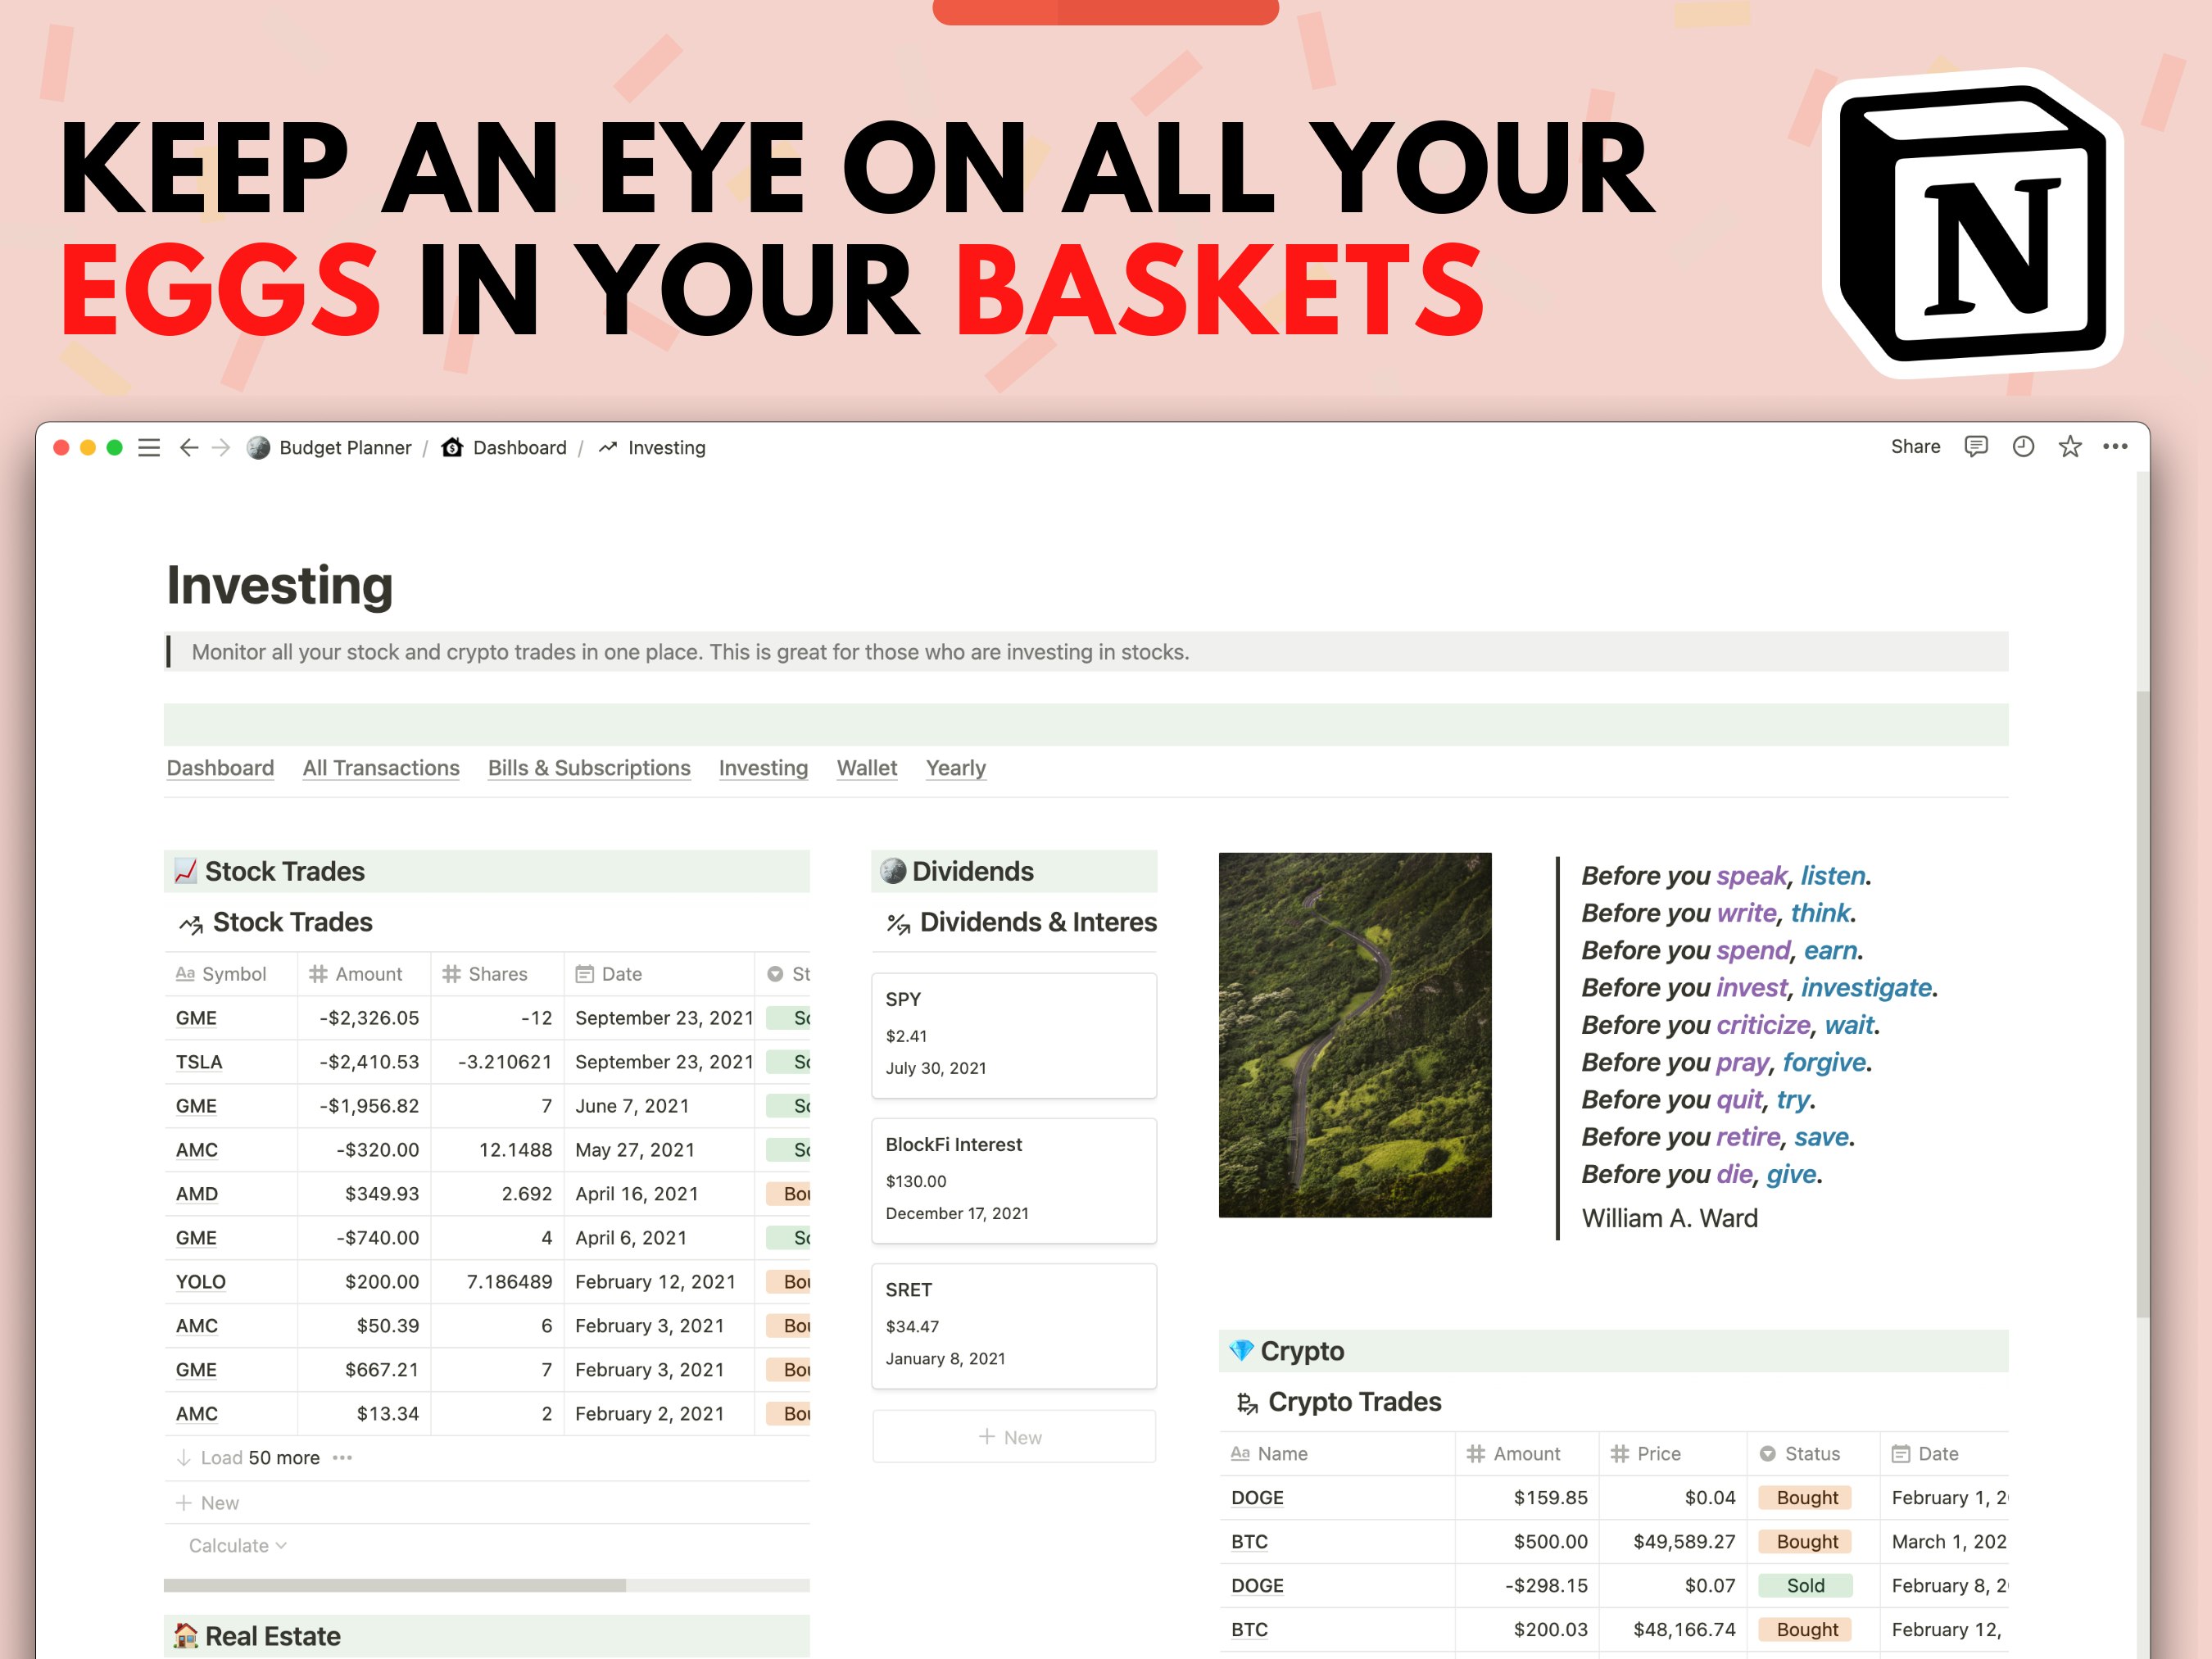Open the Date column header menu
This screenshot has height=1659, width=2212.
[x=620, y=973]
